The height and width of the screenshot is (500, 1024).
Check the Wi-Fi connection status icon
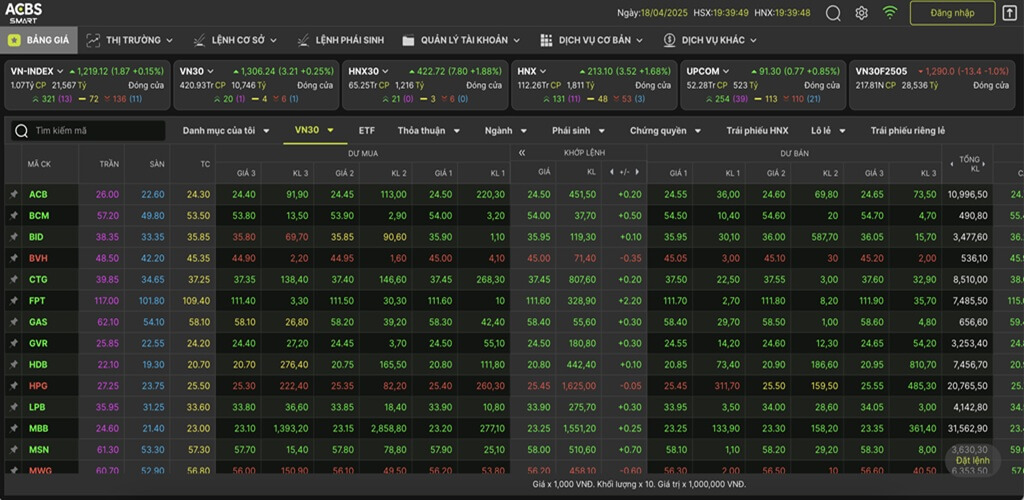click(889, 12)
